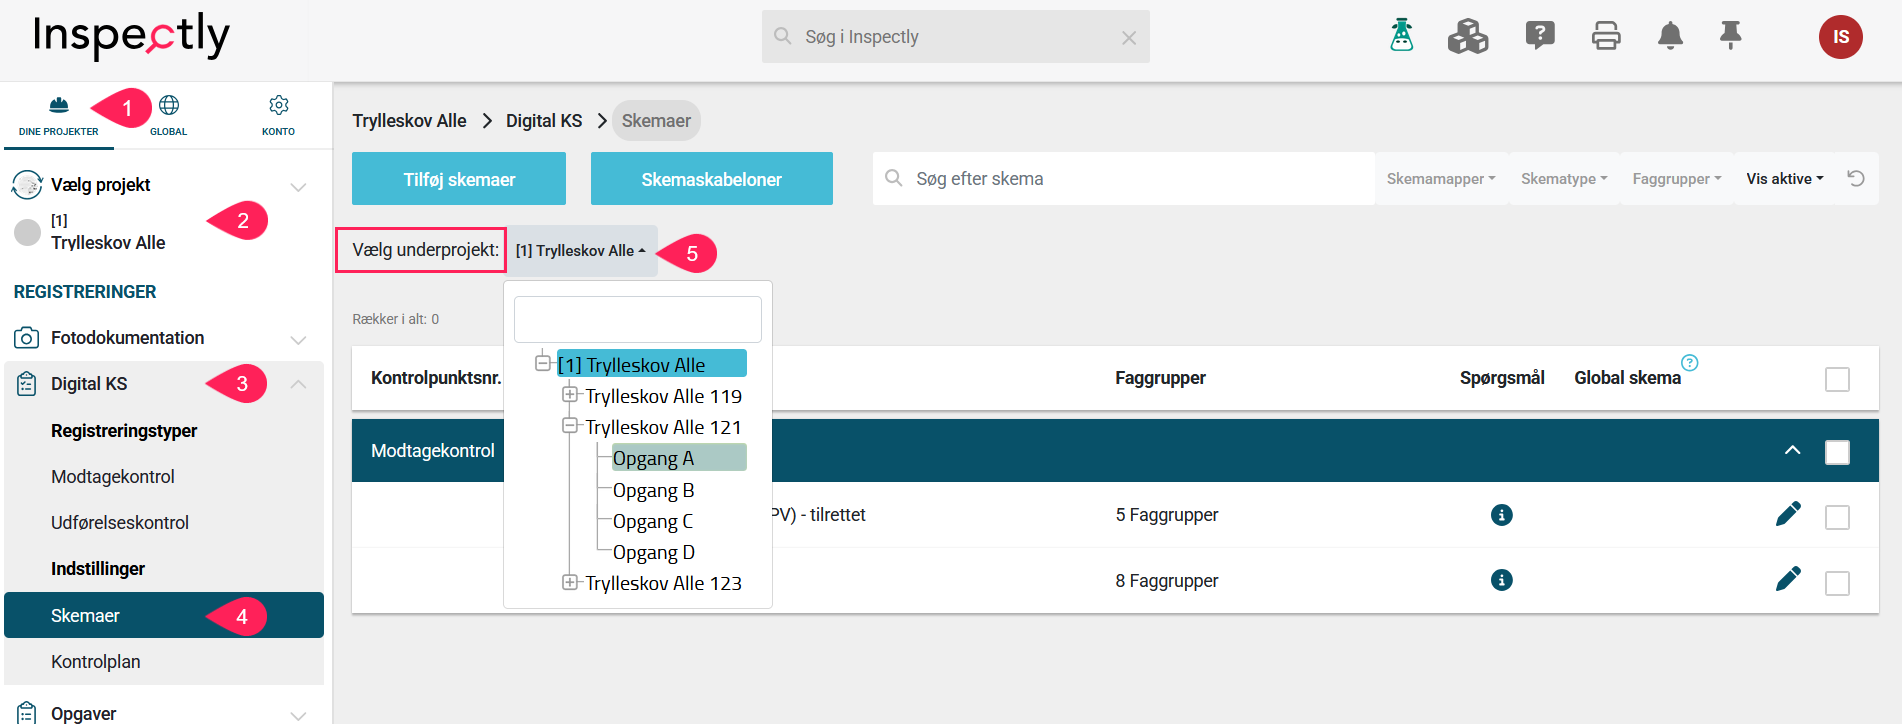Select Opgang B in the tree
Image resolution: width=1902 pixels, height=724 pixels.
[653, 490]
